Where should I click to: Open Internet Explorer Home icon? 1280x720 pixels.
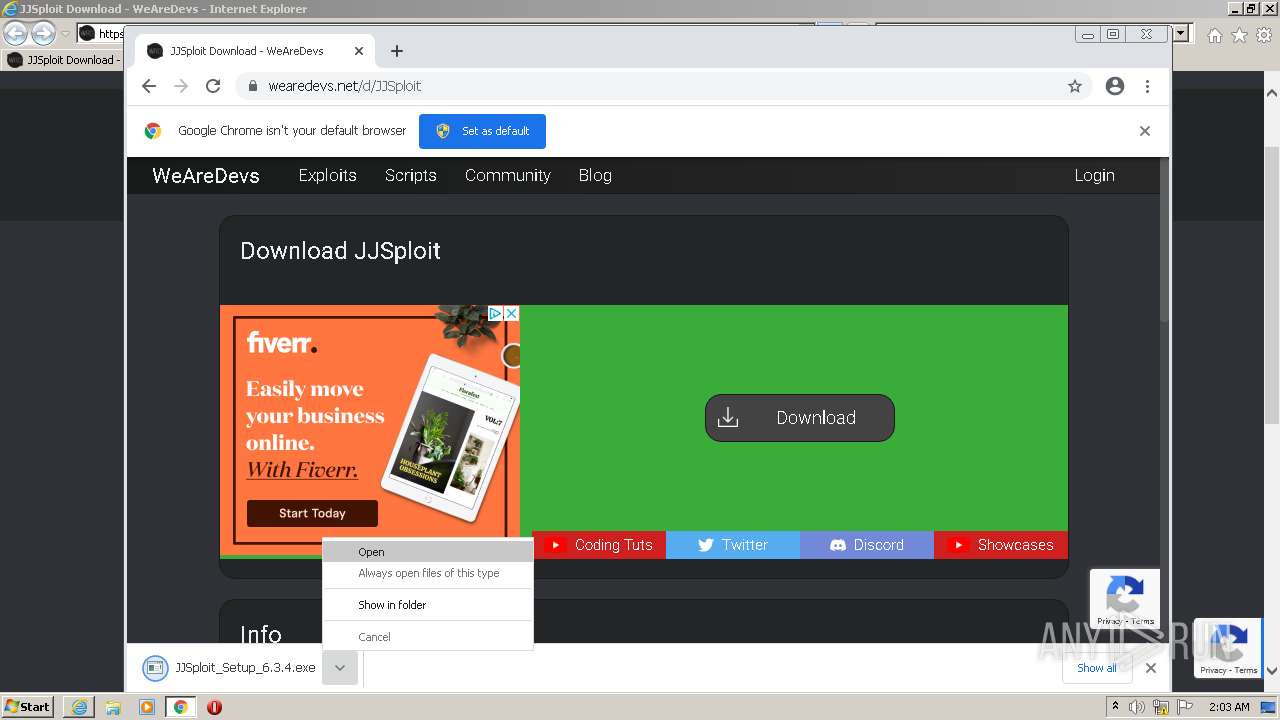[x=1214, y=35]
